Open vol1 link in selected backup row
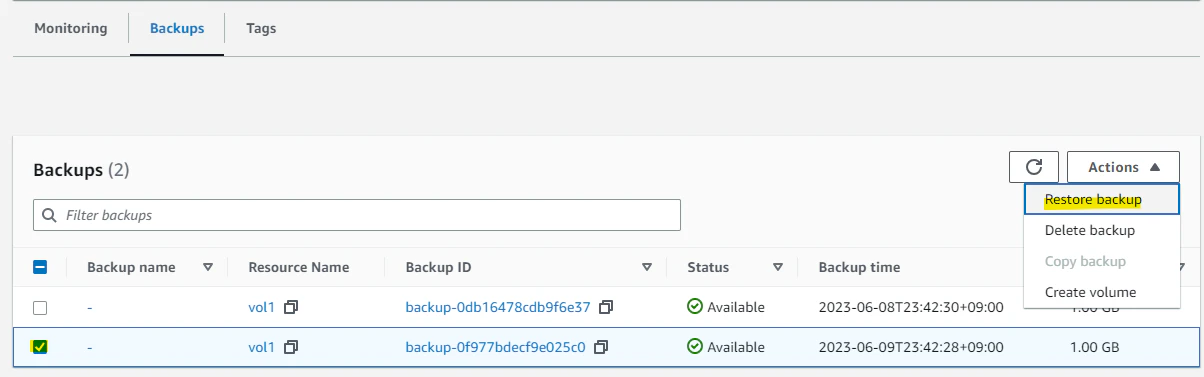 [261, 347]
